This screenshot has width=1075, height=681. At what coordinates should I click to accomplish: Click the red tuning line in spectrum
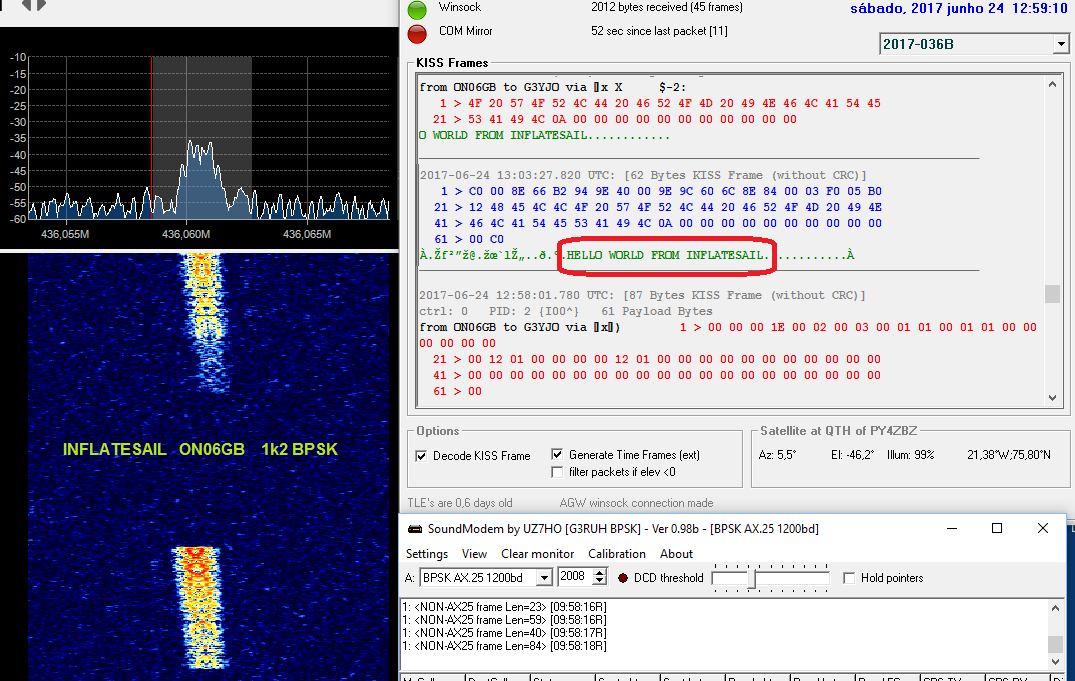pyautogui.click(x=152, y=137)
